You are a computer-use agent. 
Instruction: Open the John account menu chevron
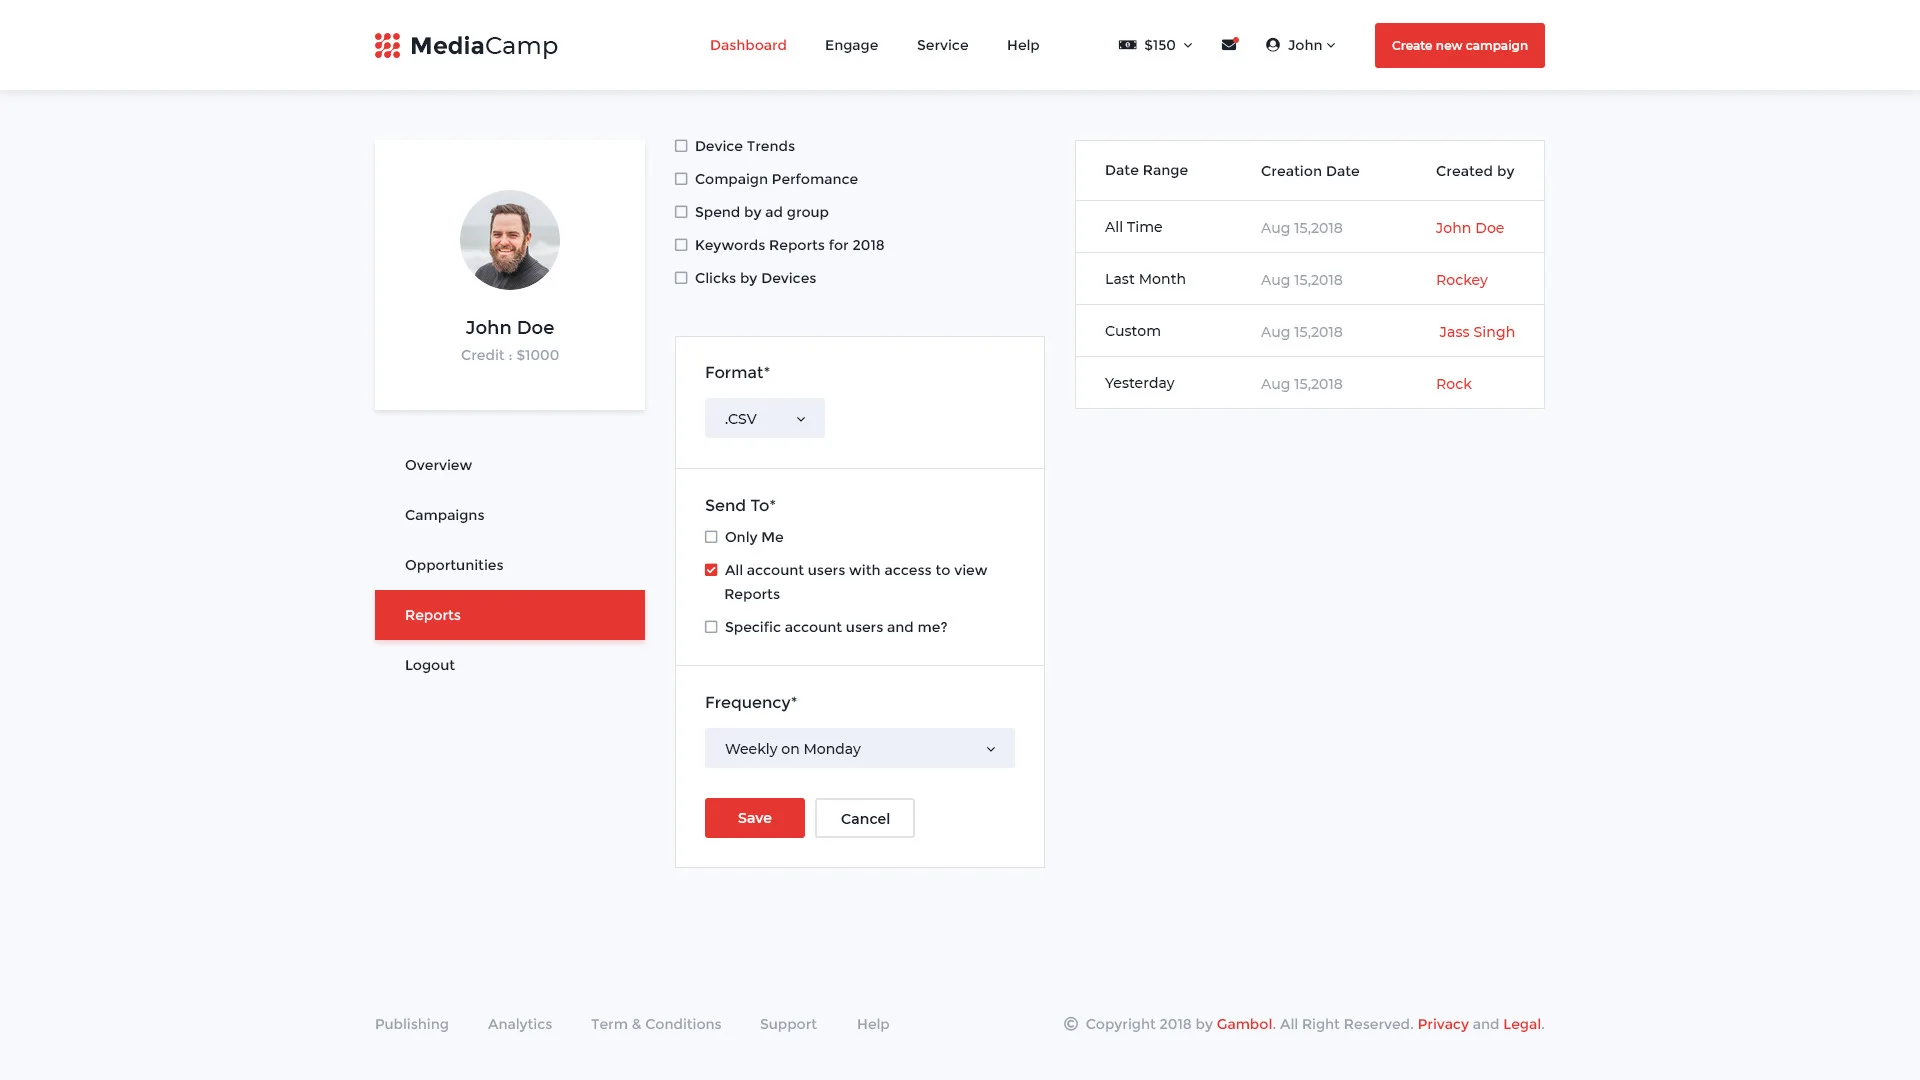tap(1331, 45)
